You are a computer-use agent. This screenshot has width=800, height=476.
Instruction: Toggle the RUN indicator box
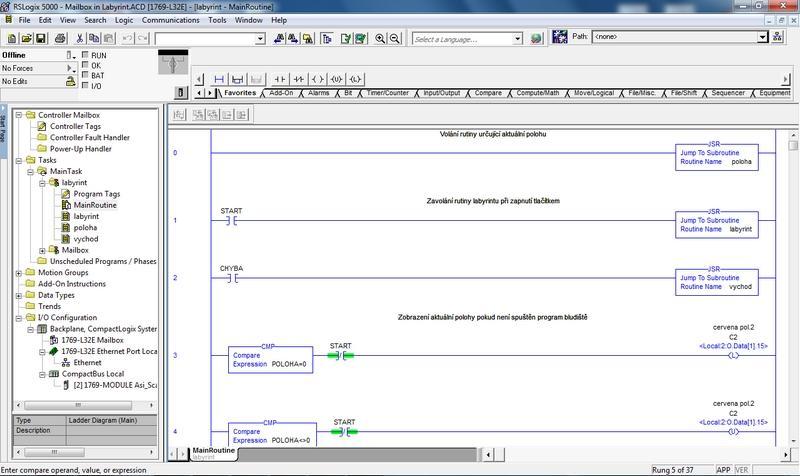[x=85, y=55]
